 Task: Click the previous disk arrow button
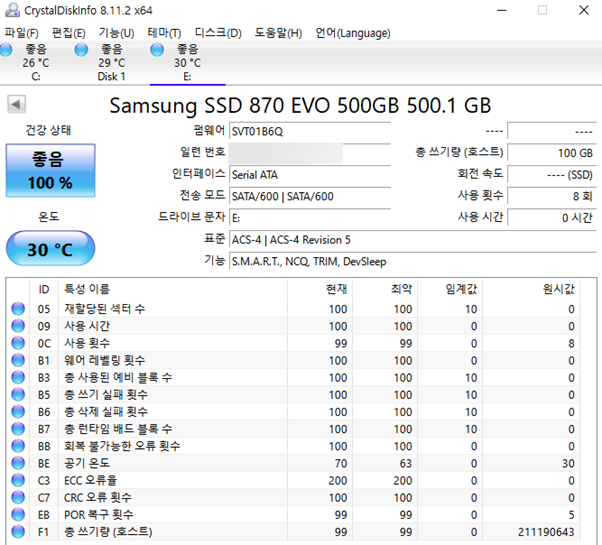pyautogui.click(x=17, y=104)
